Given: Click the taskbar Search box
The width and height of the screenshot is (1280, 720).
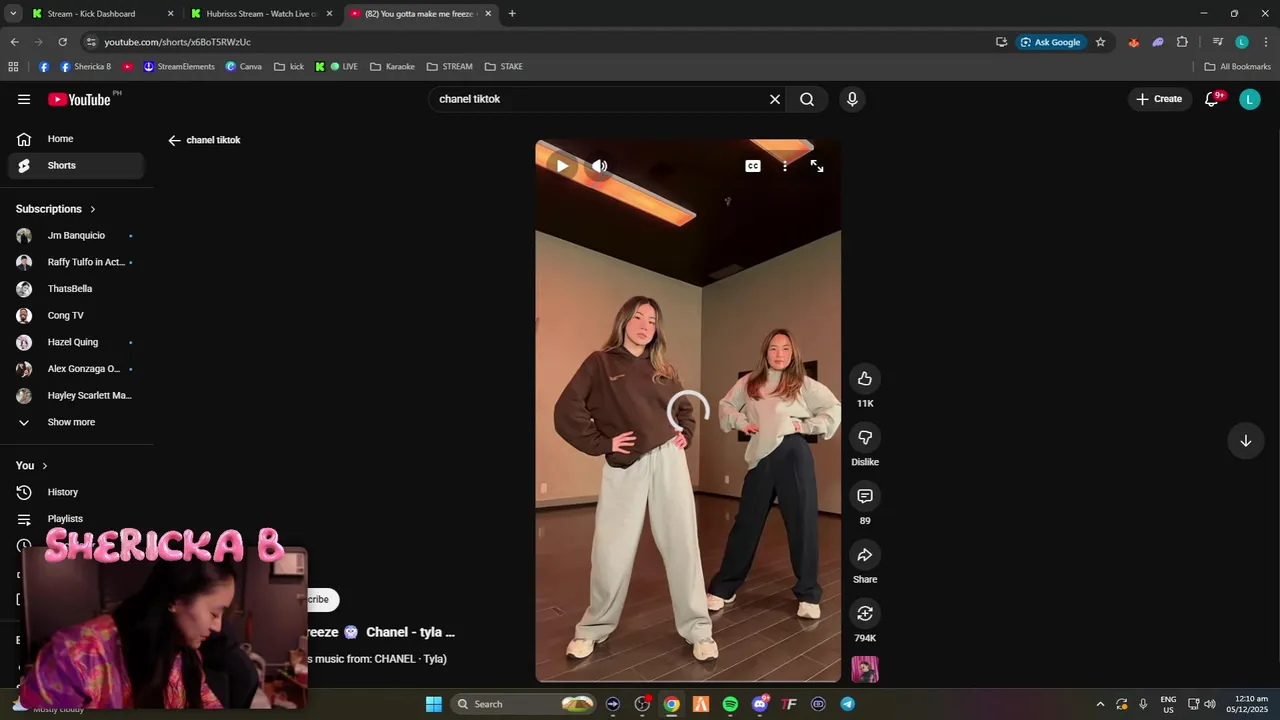Looking at the screenshot, I should click(x=524, y=704).
